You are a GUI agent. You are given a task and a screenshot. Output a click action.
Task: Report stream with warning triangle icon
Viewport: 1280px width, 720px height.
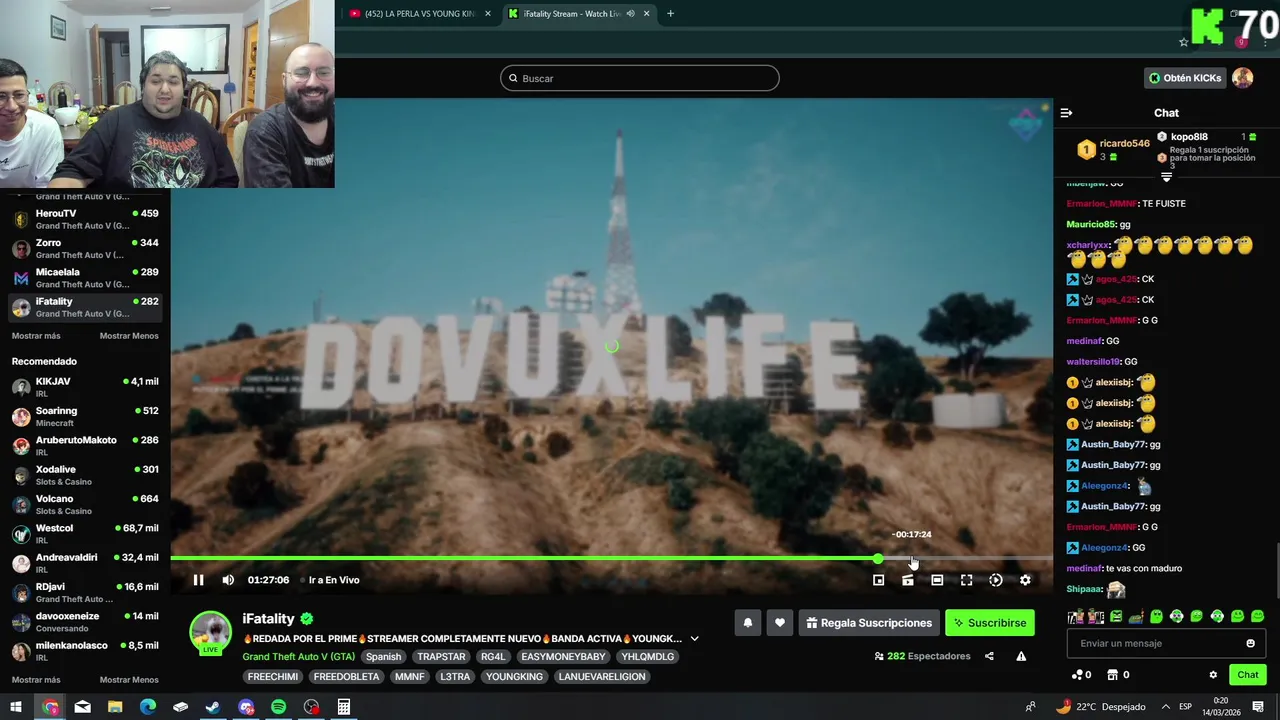1021,657
